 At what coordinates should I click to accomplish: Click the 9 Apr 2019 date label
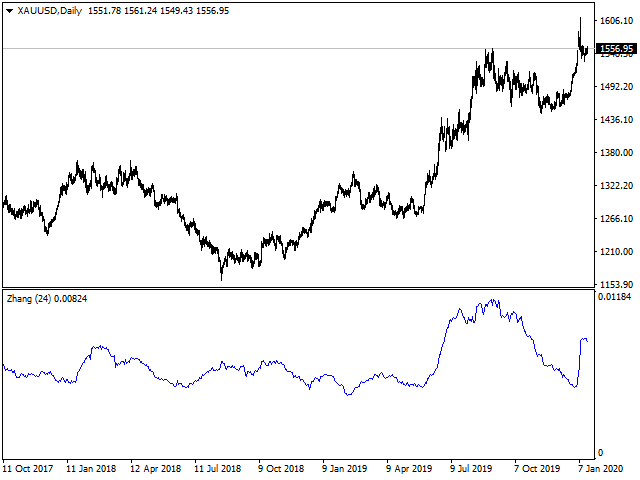pos(409,469)
